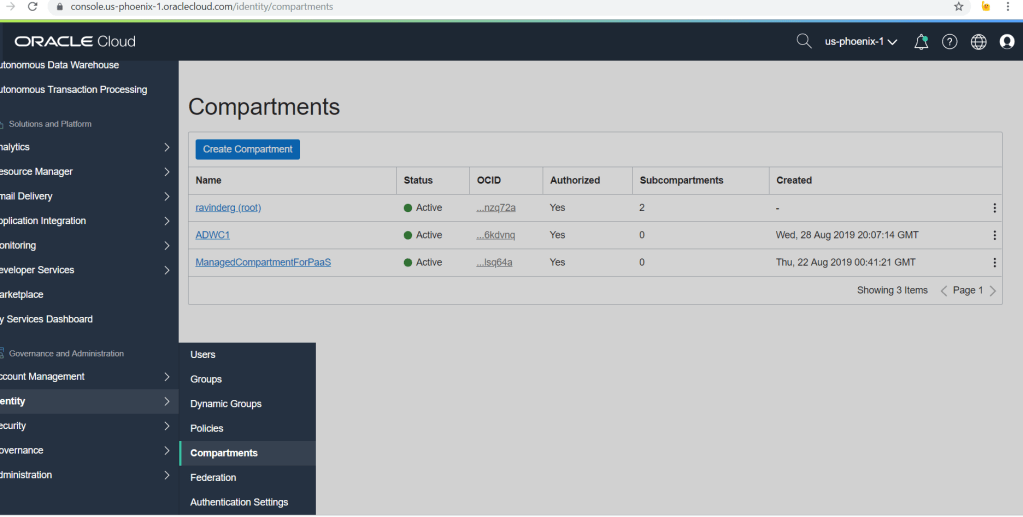Open the language globe icon
This screenshot has width=1023, height=517.
coord(978,42)
